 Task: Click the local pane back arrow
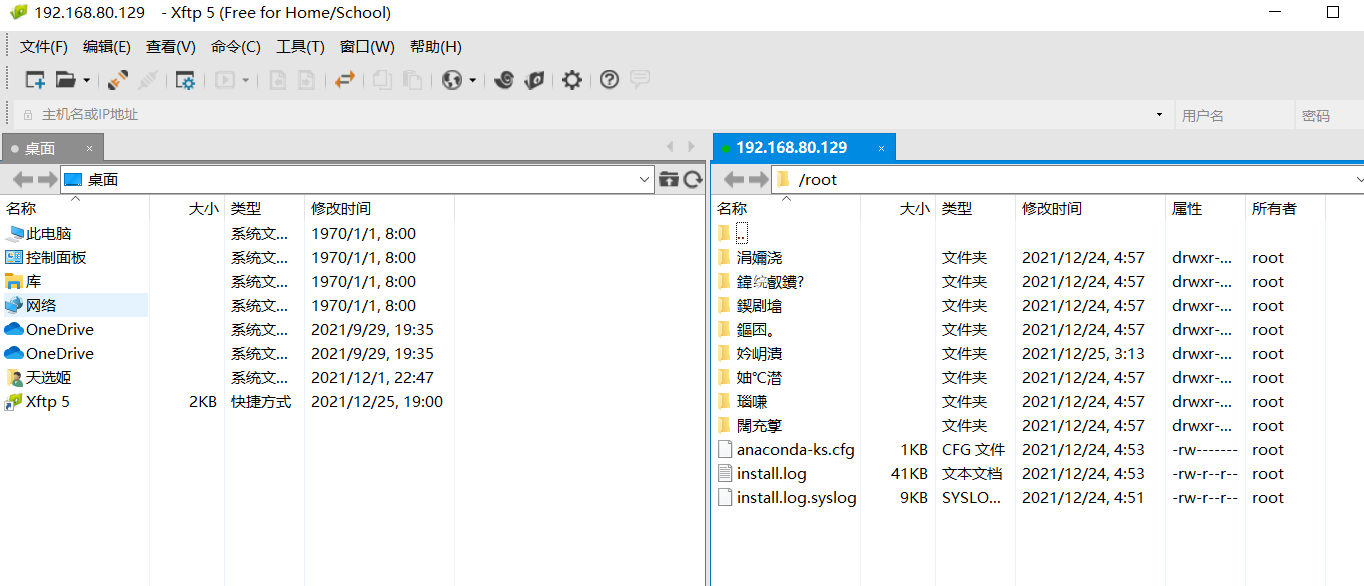tap(23, 179)
